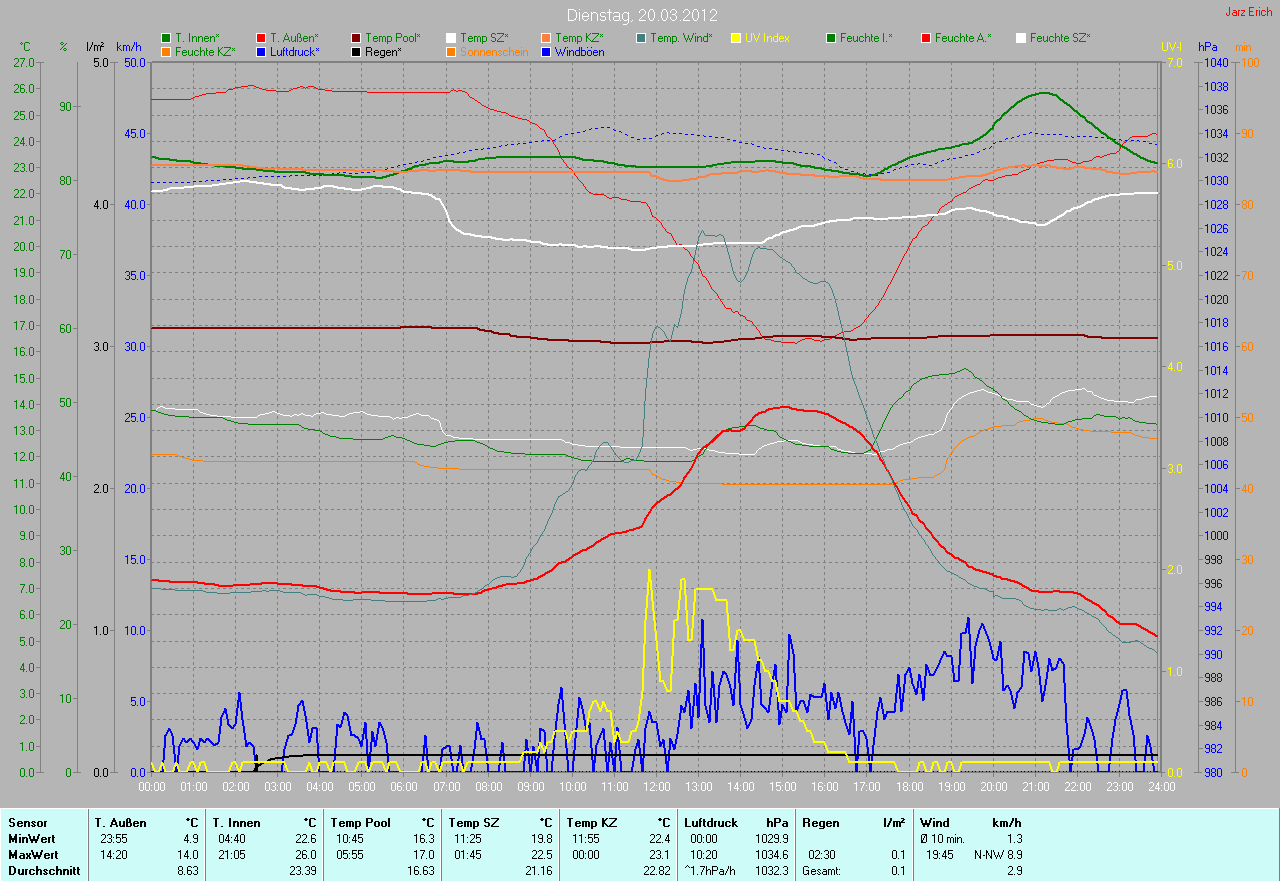Click the Temp KZ average '22.82'
1280x881 pixels.
click(656, 871)
